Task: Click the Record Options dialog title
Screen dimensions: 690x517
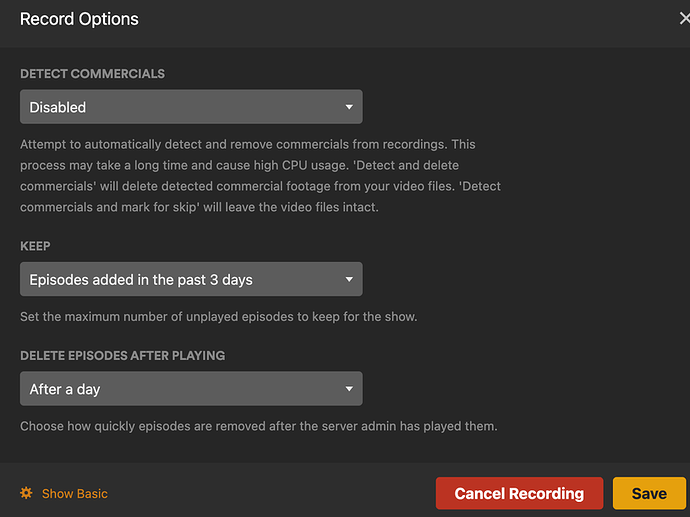Action: (x=79, y=19)
